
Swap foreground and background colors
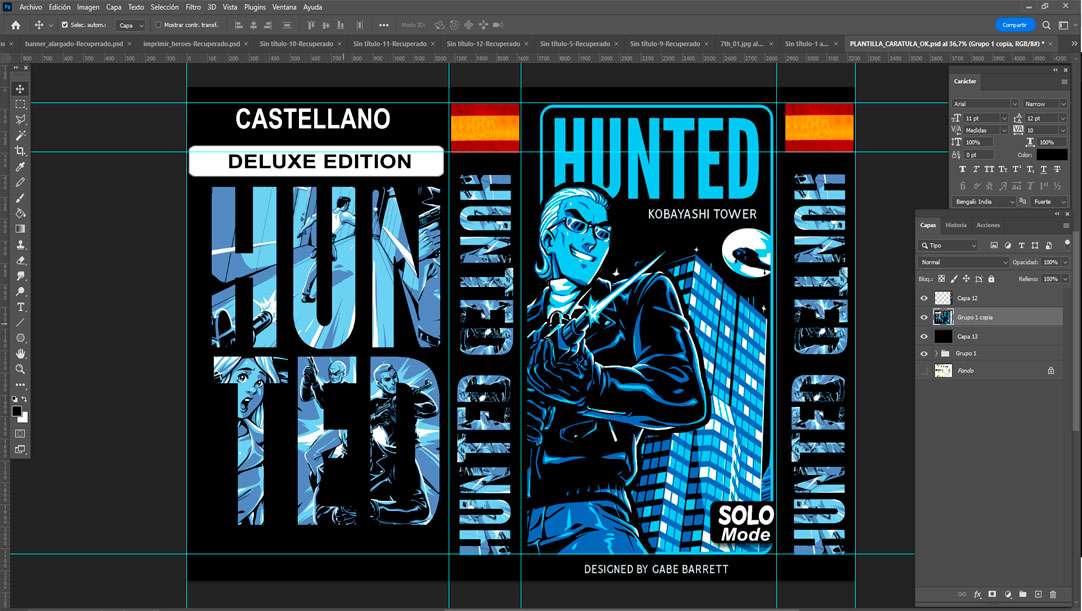25,399
